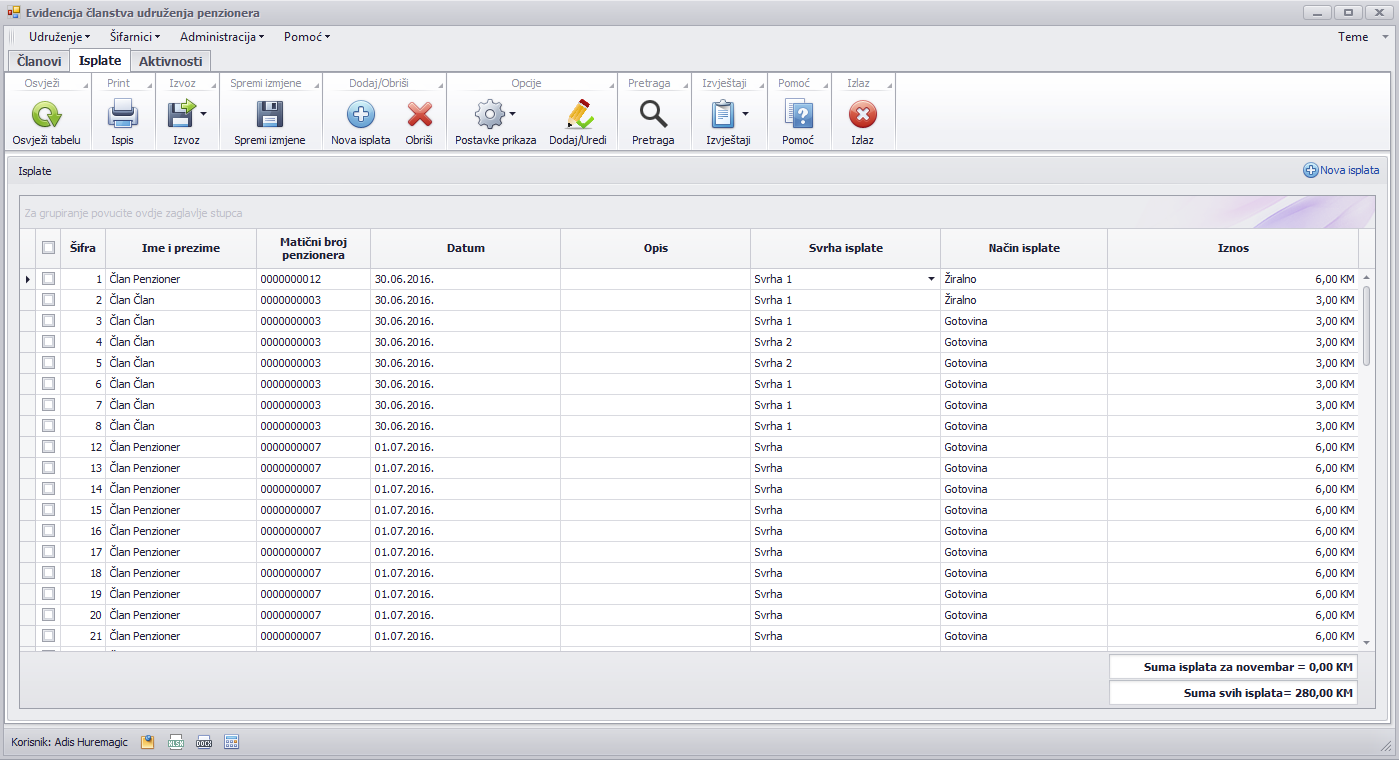Click the scrollbar down arrow of the table
Screen dimensions: 1399x760
coord(1367,643)
